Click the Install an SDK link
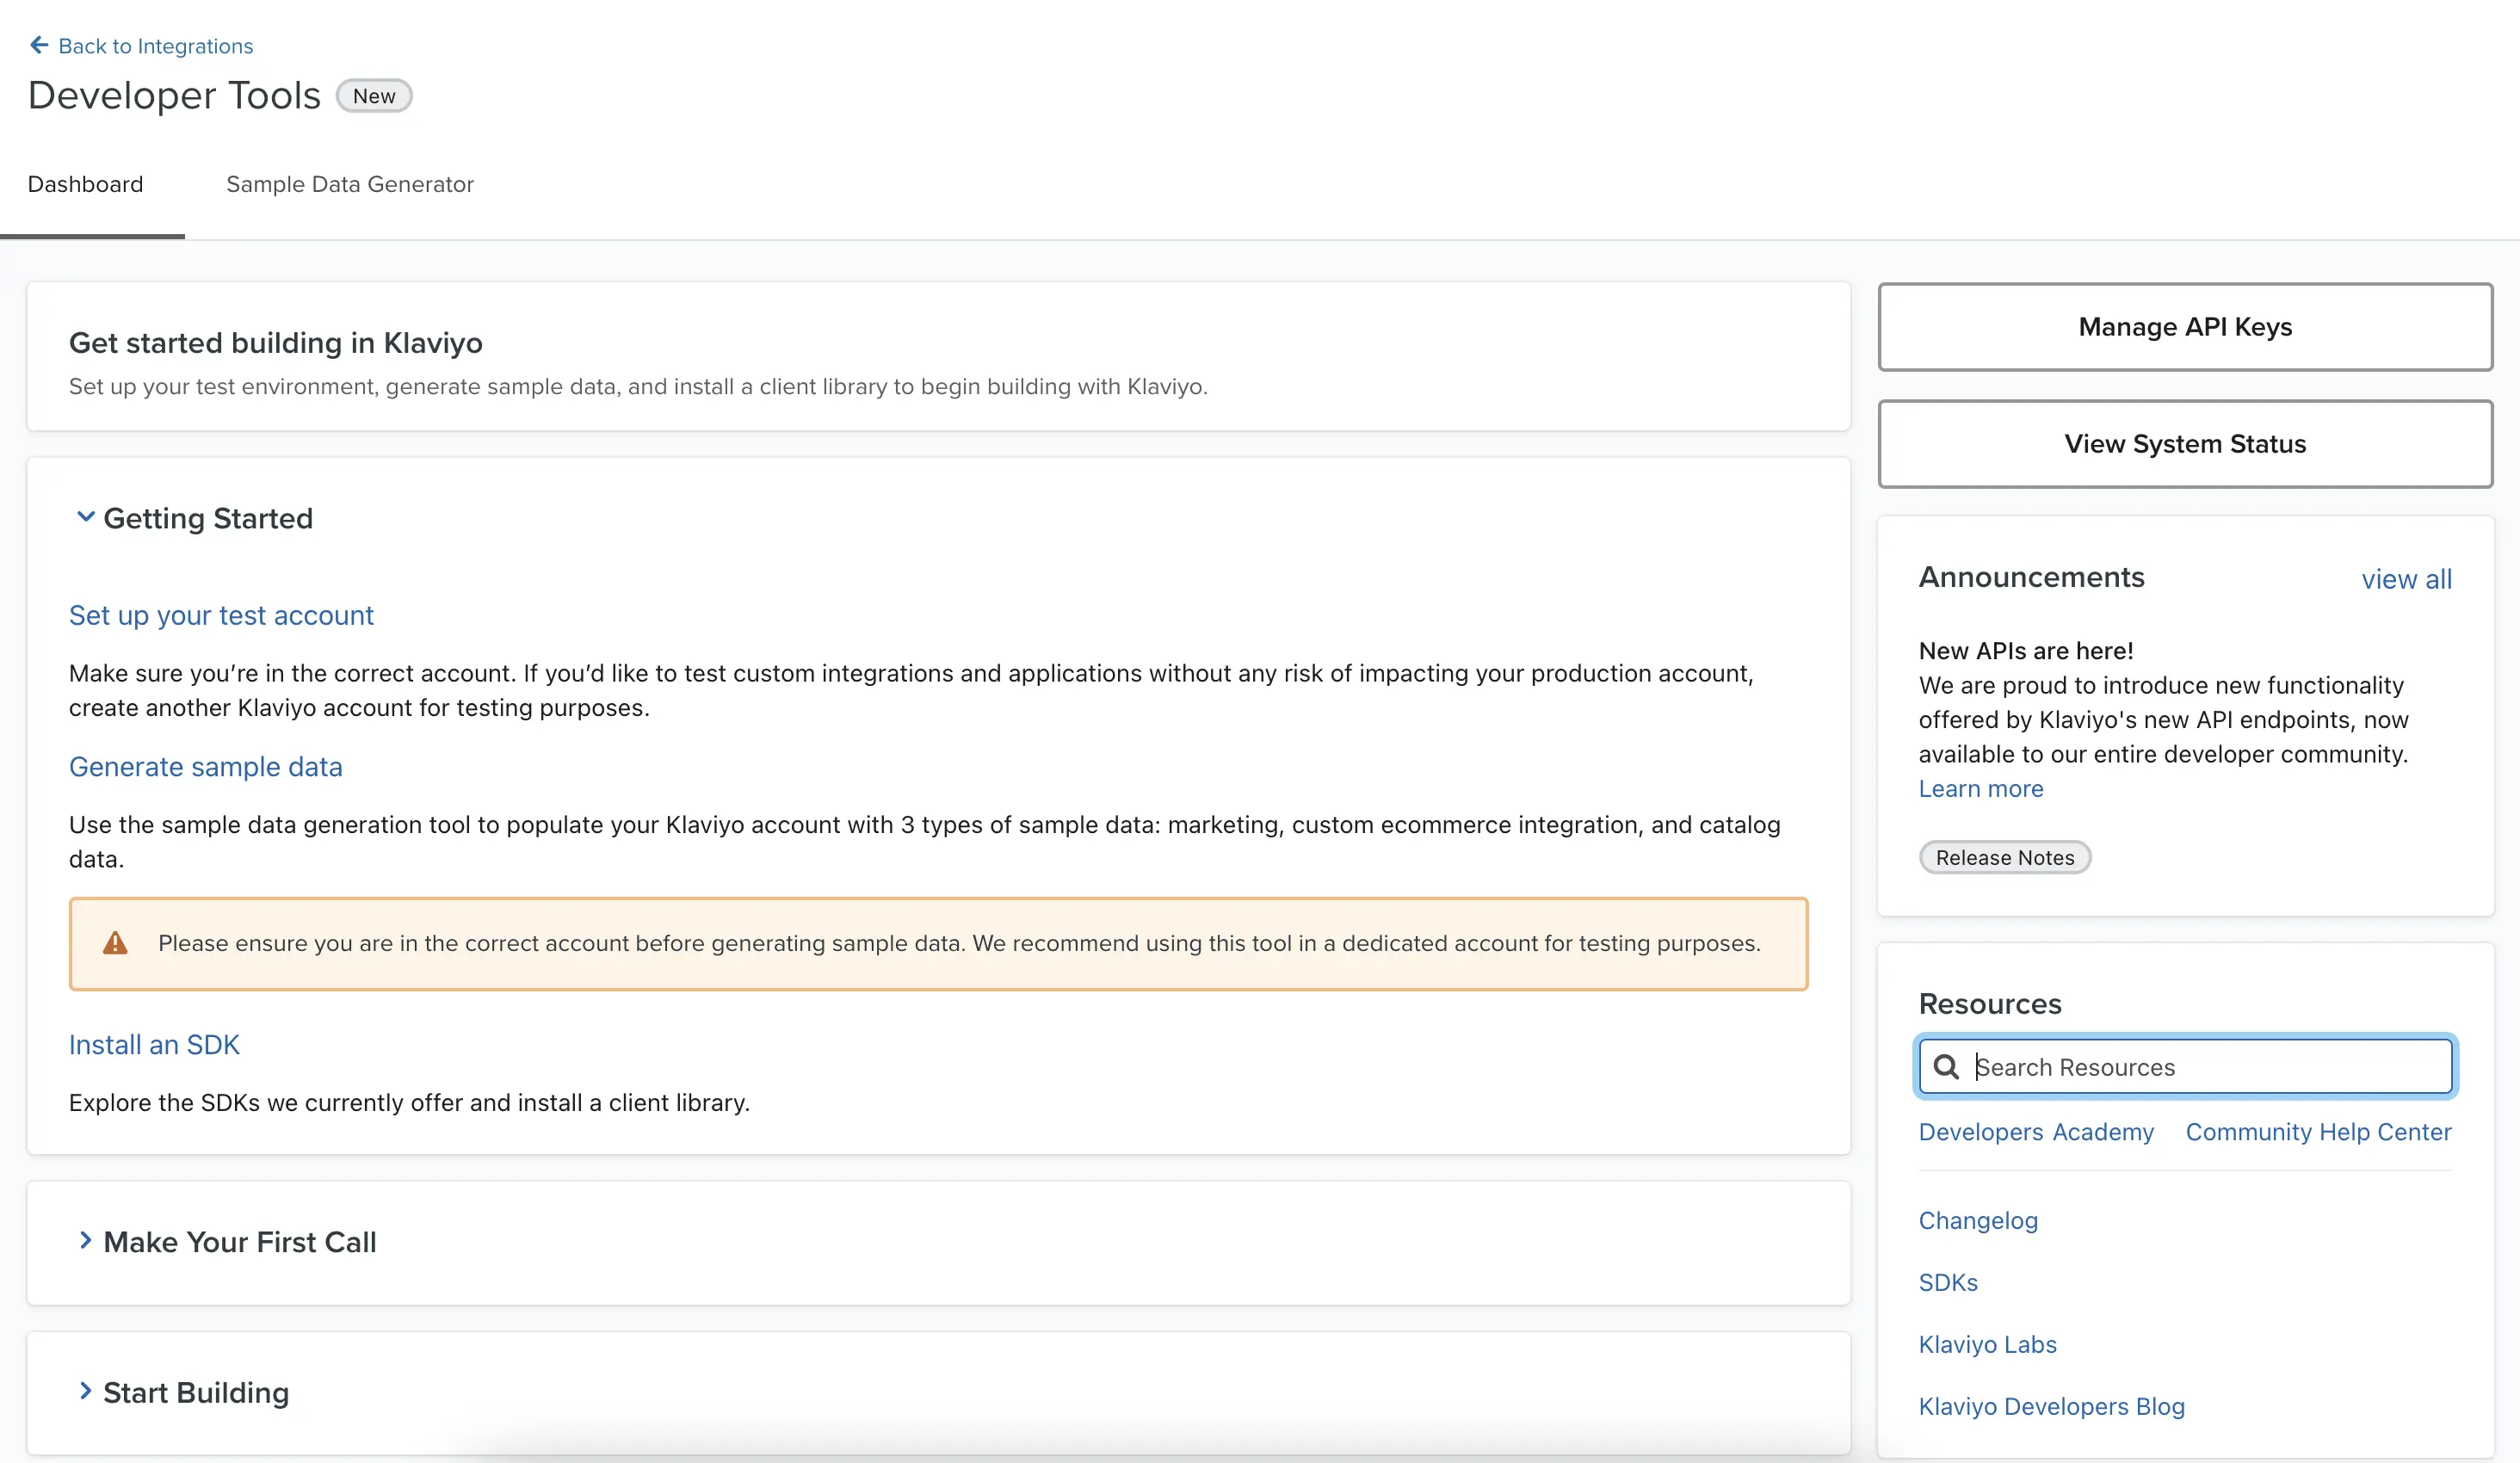This screenshot has width=2520, height=1463. coord(154,1045)
